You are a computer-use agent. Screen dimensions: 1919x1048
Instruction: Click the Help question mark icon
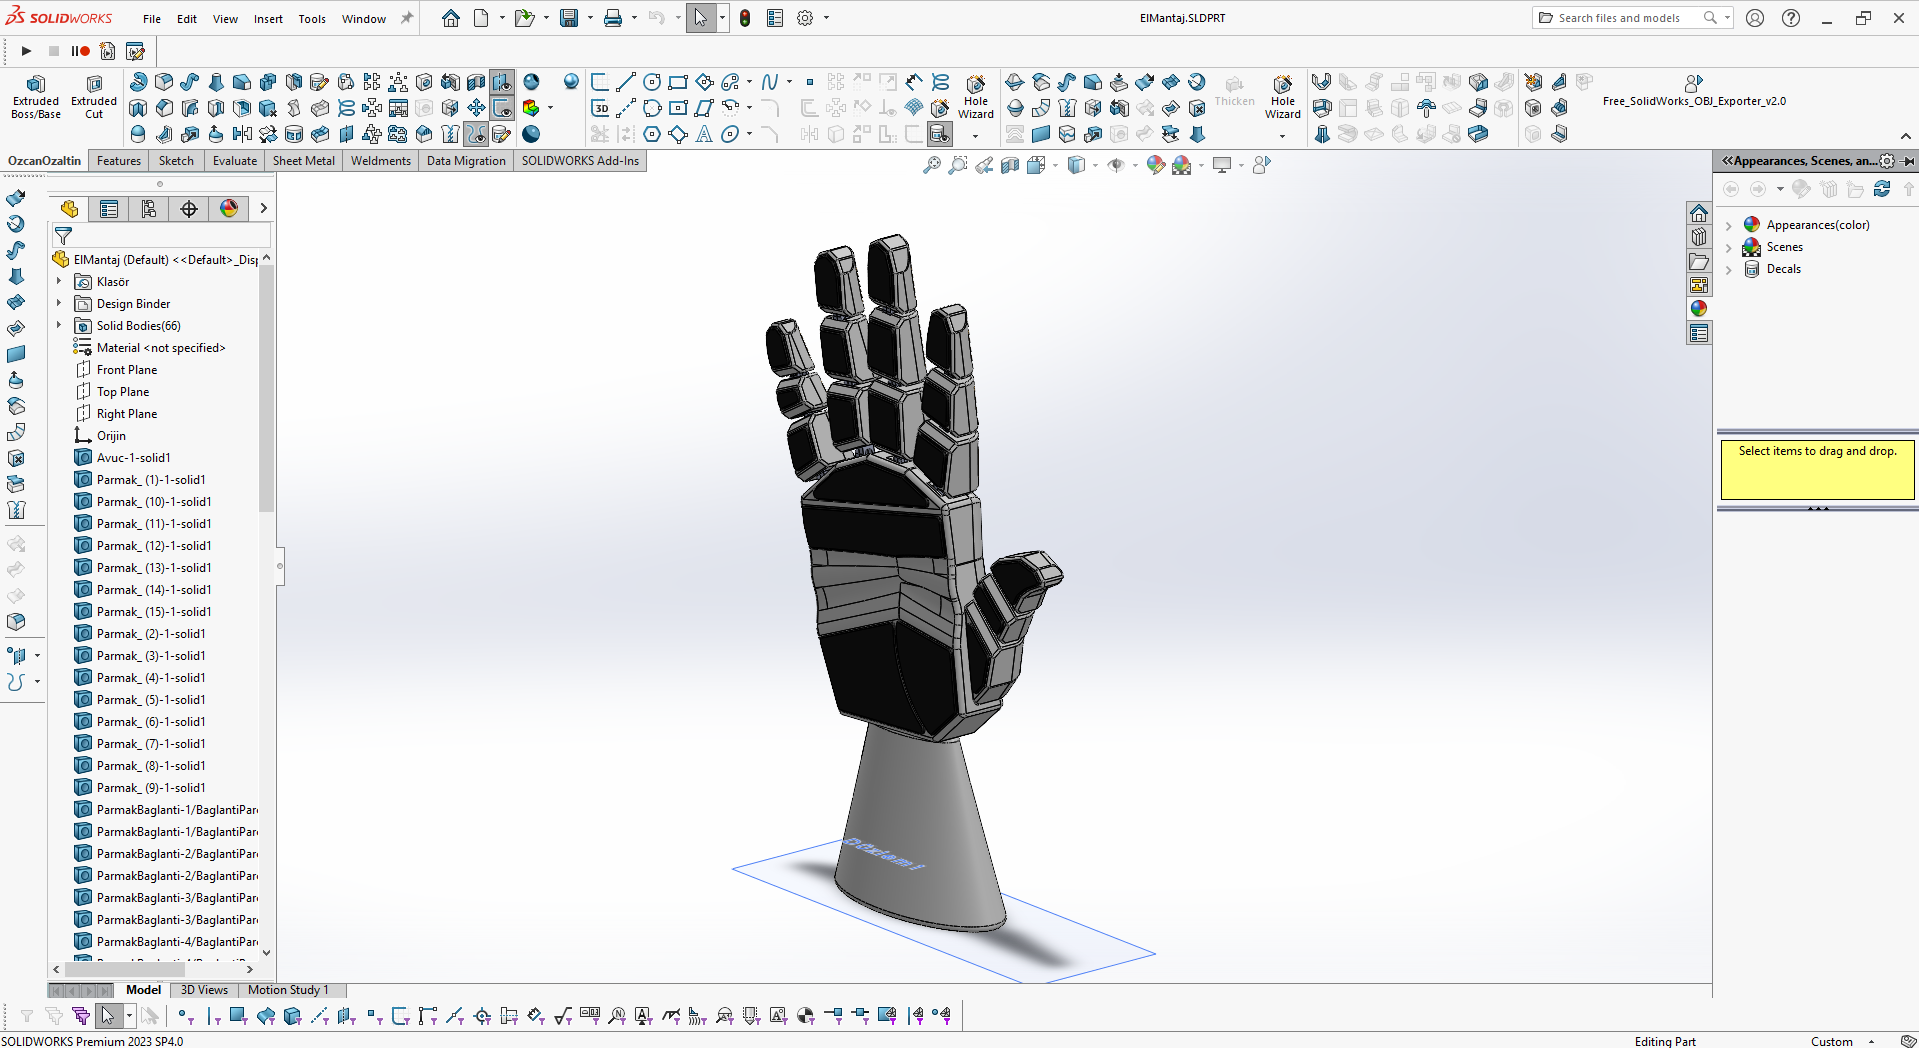pyautogui.click(x=1791, y=18)
